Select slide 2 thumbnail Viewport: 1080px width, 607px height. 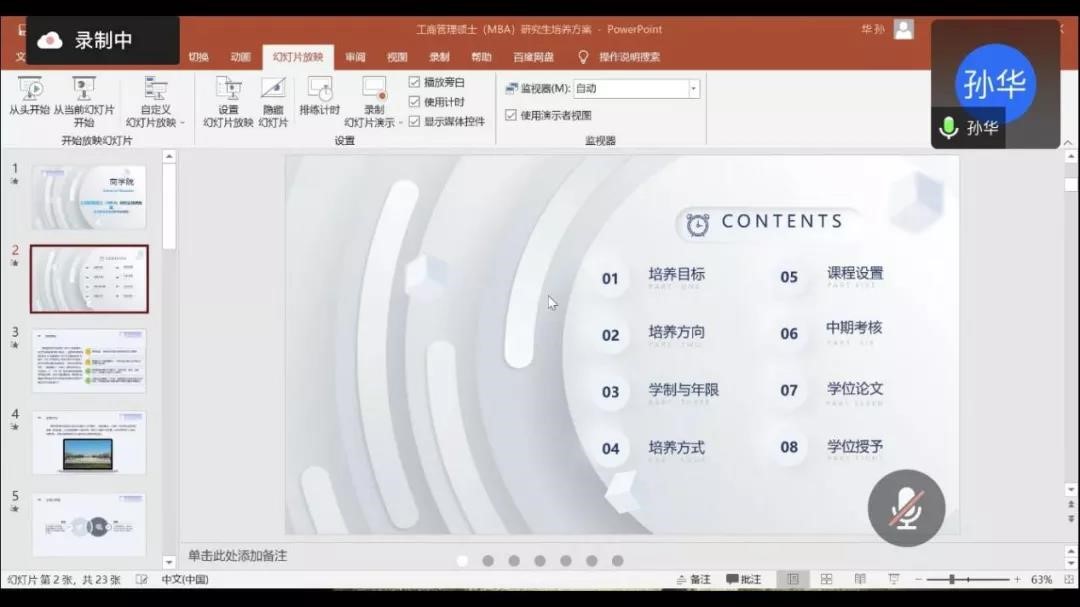[89, 279]
